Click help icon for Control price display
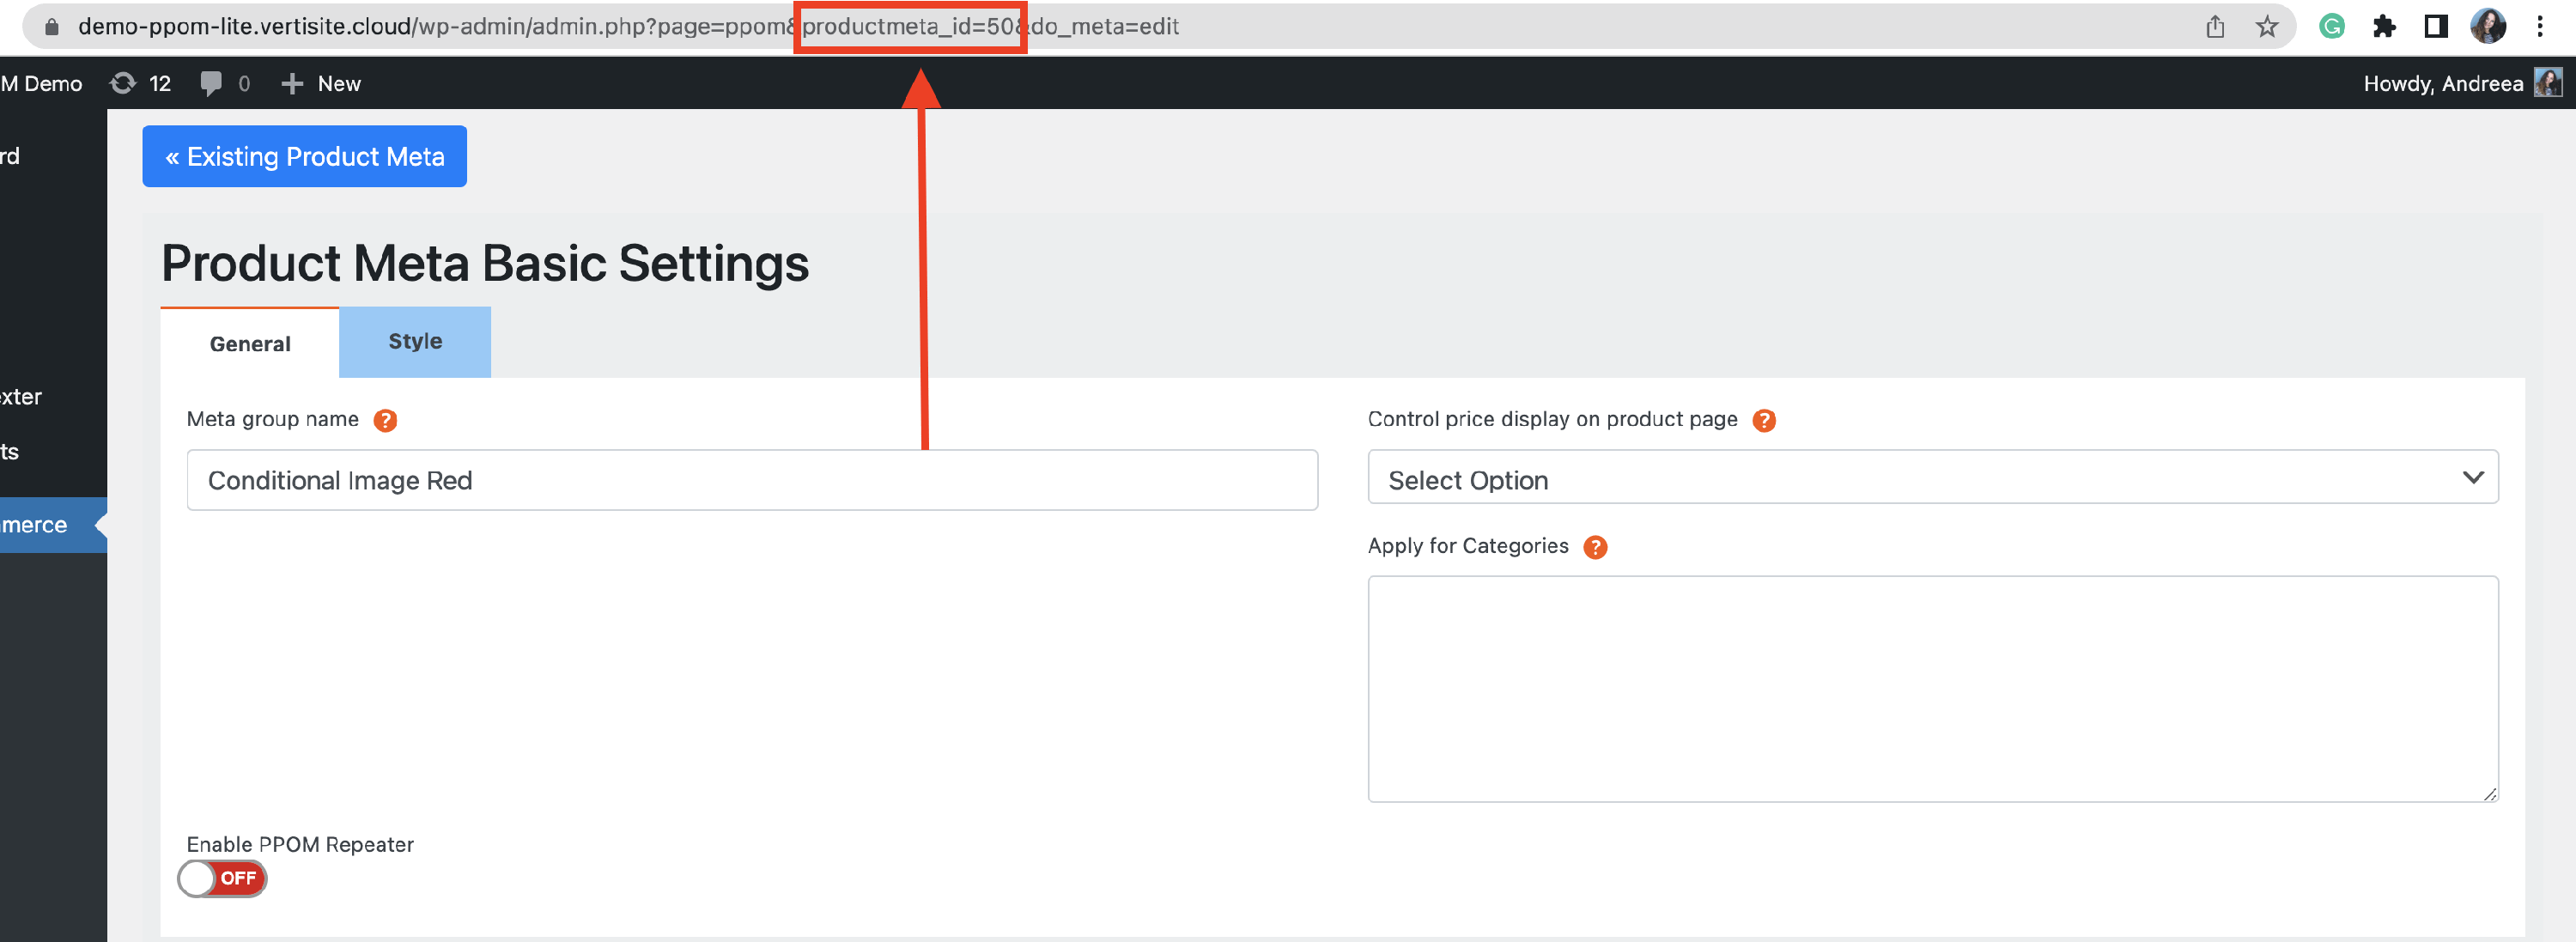This screenshot has height=942, width=2576. coord(1764,420)
